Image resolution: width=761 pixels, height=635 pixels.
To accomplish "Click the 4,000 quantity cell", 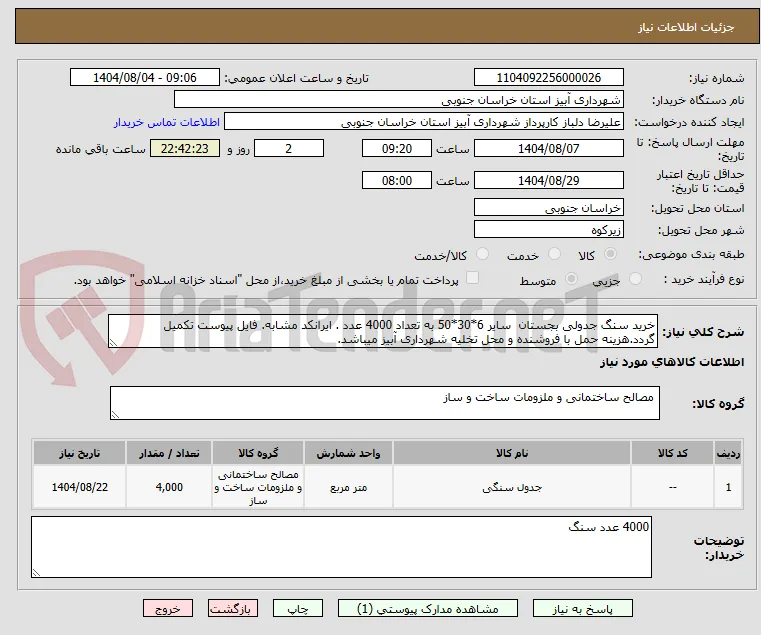I will [169, 487].
